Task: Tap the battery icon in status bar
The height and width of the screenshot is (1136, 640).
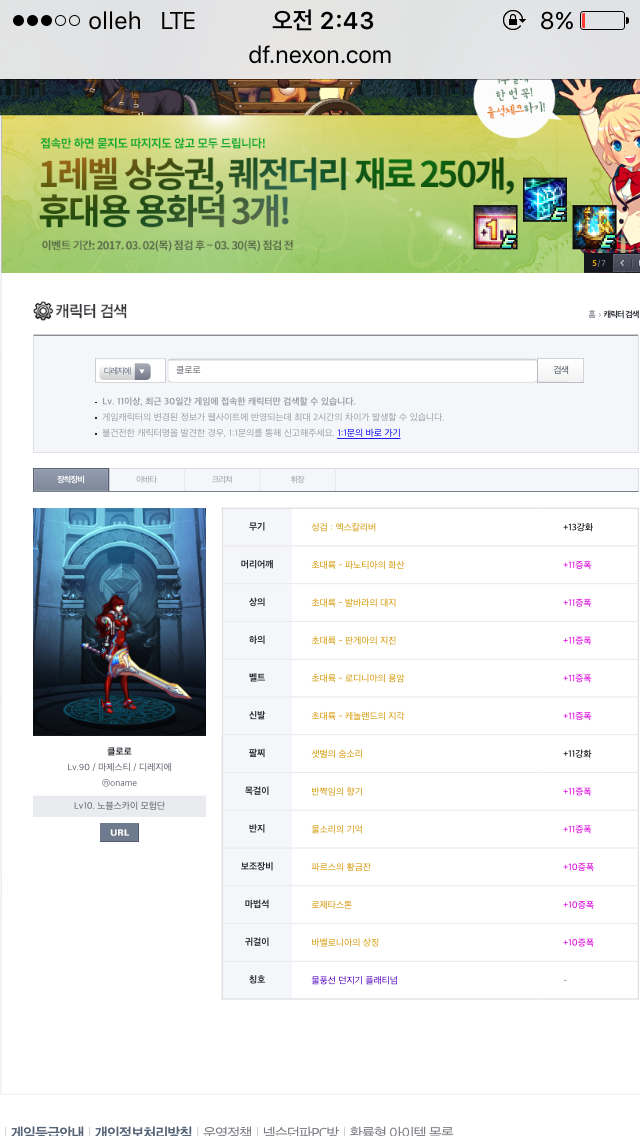Action: (x=604, y=21)
